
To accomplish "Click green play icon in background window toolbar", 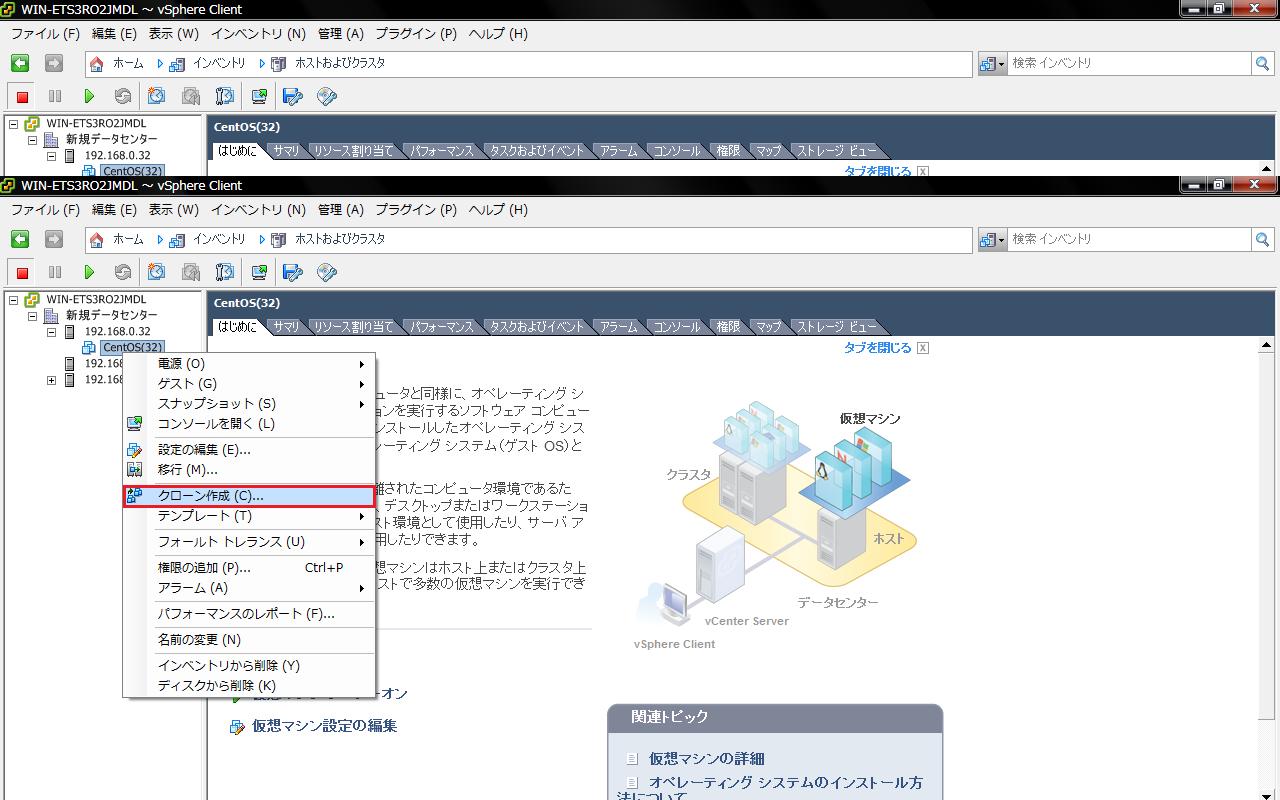I will tap(89, 96).
